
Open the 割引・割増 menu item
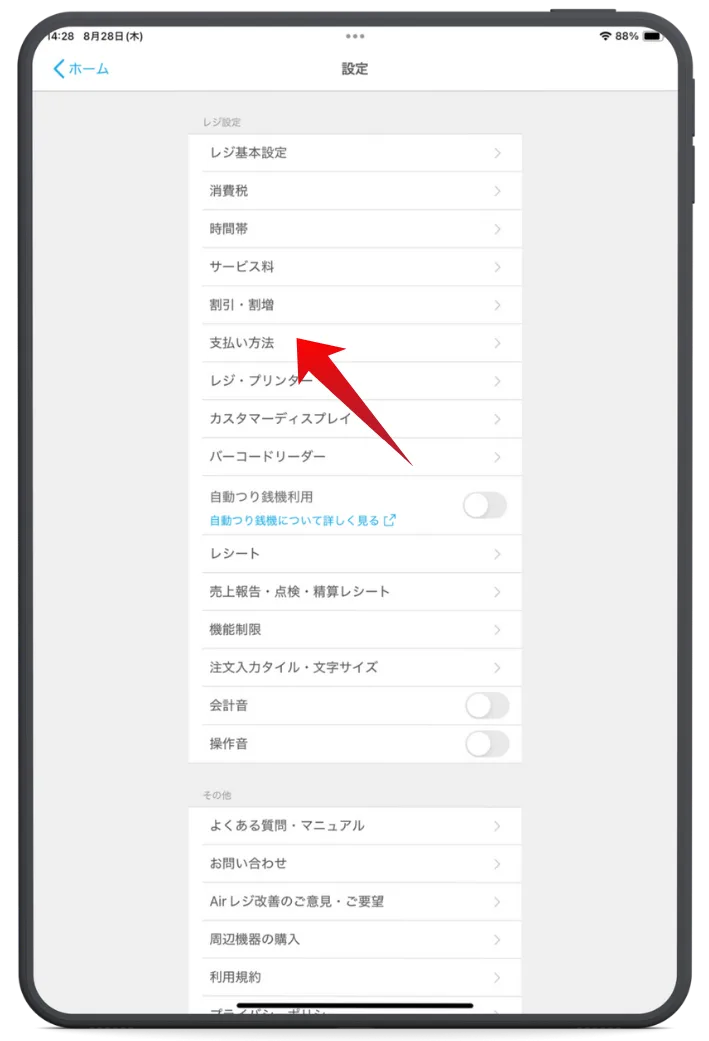click(355, 305)
